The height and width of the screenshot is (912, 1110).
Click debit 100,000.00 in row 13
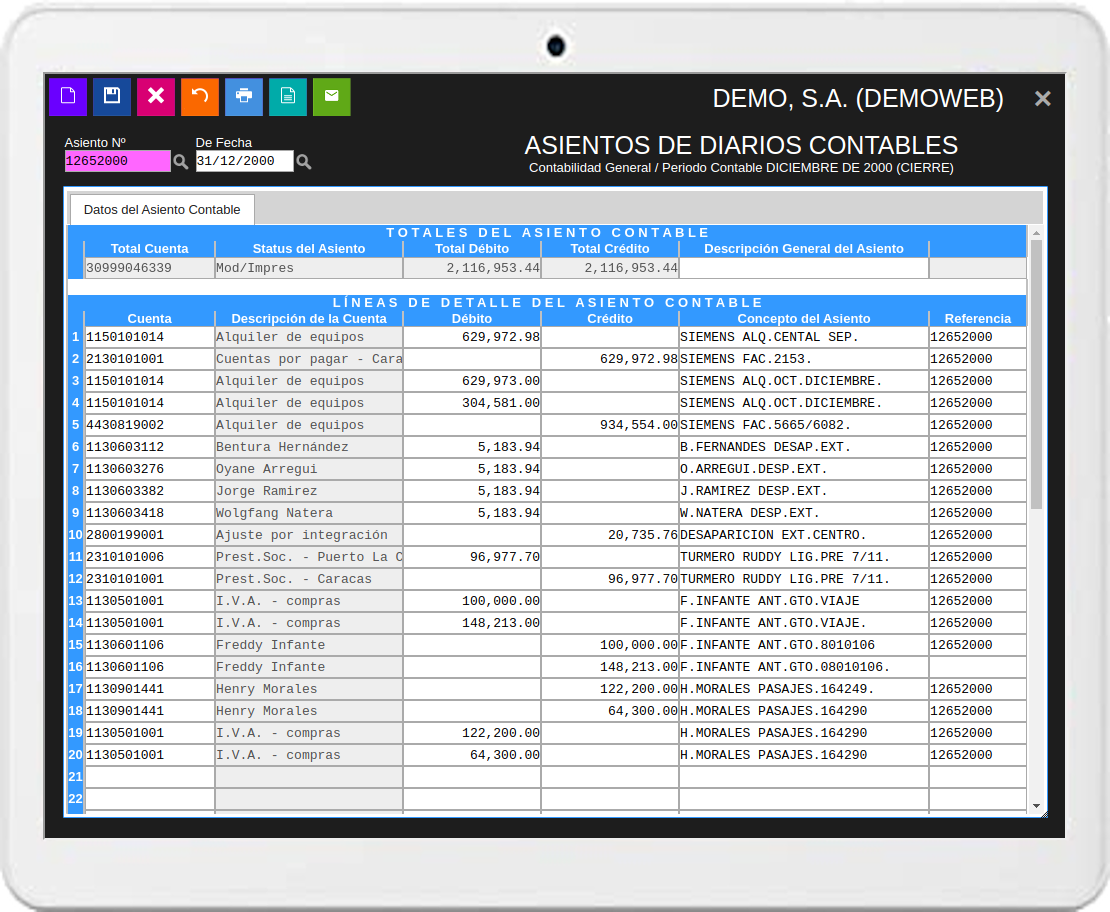point(472,600)
